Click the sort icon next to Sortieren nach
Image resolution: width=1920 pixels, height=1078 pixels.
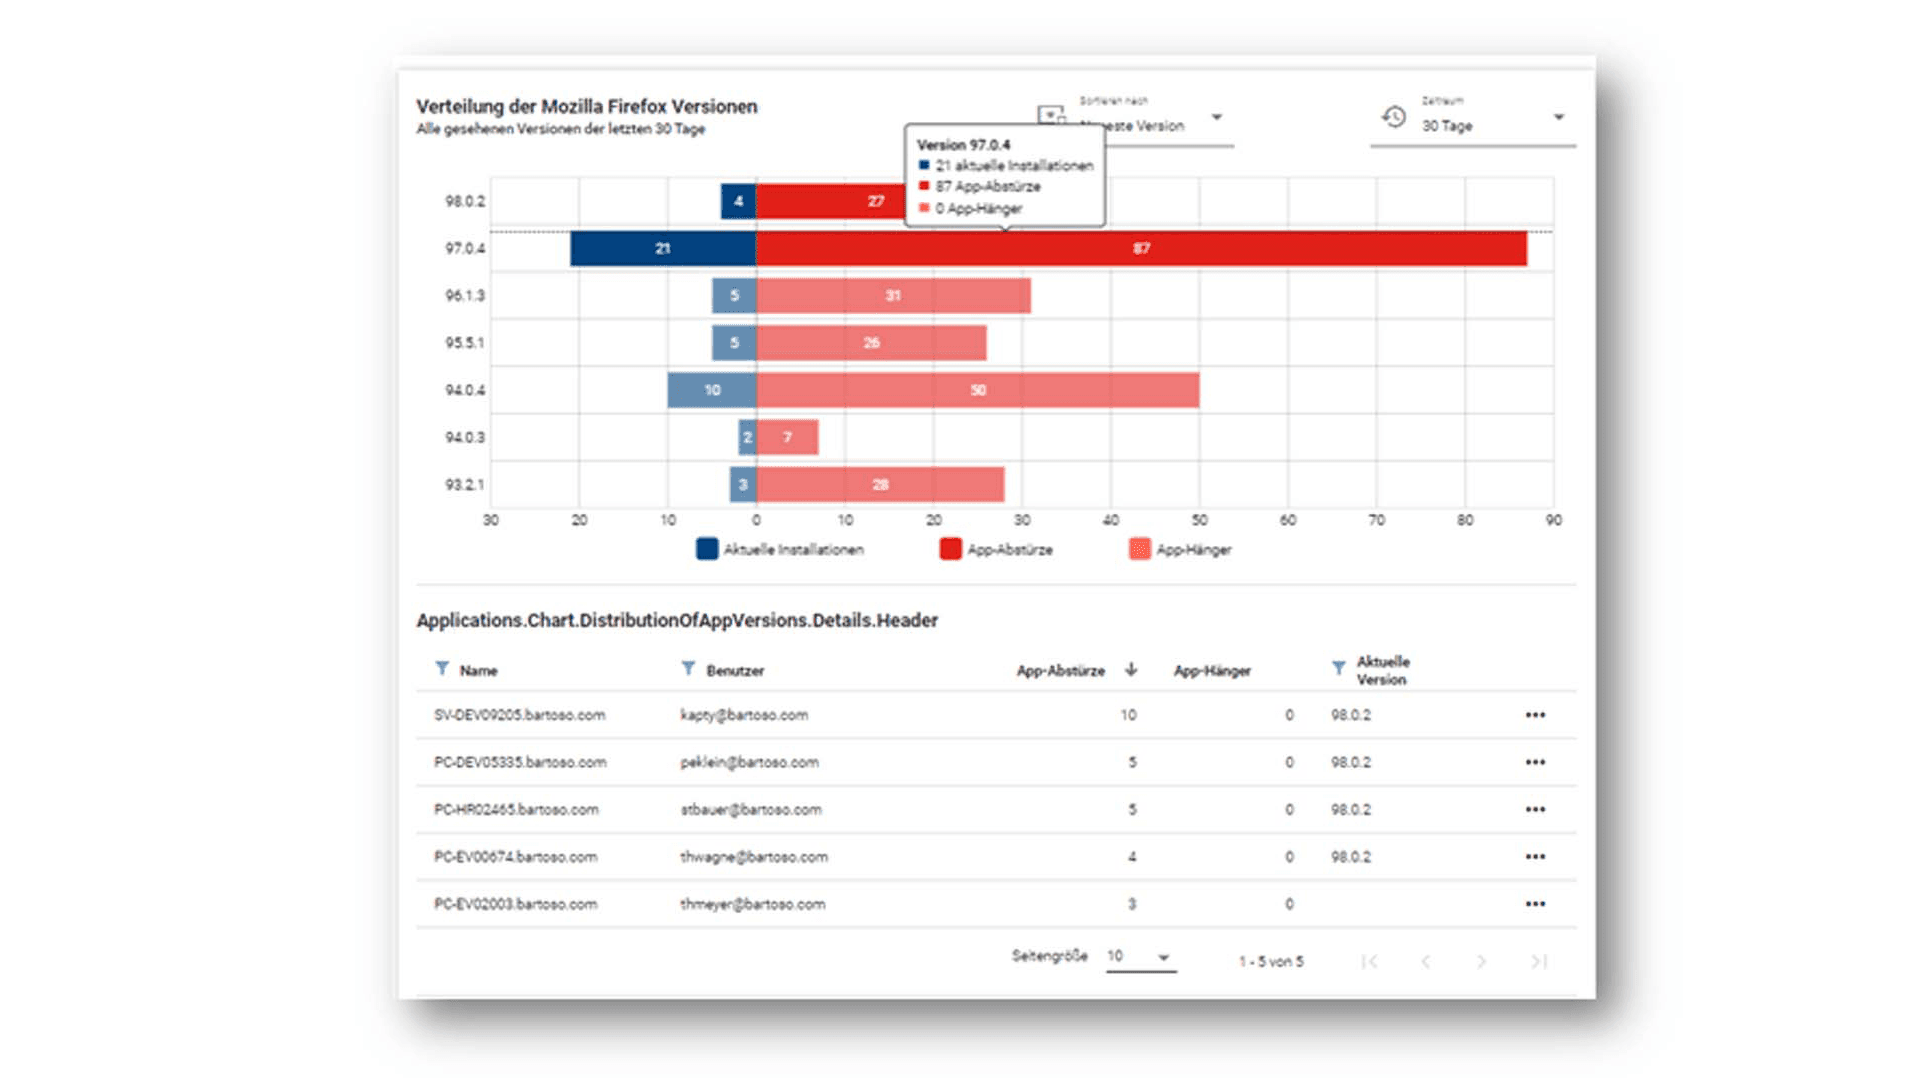point(1051,115)
